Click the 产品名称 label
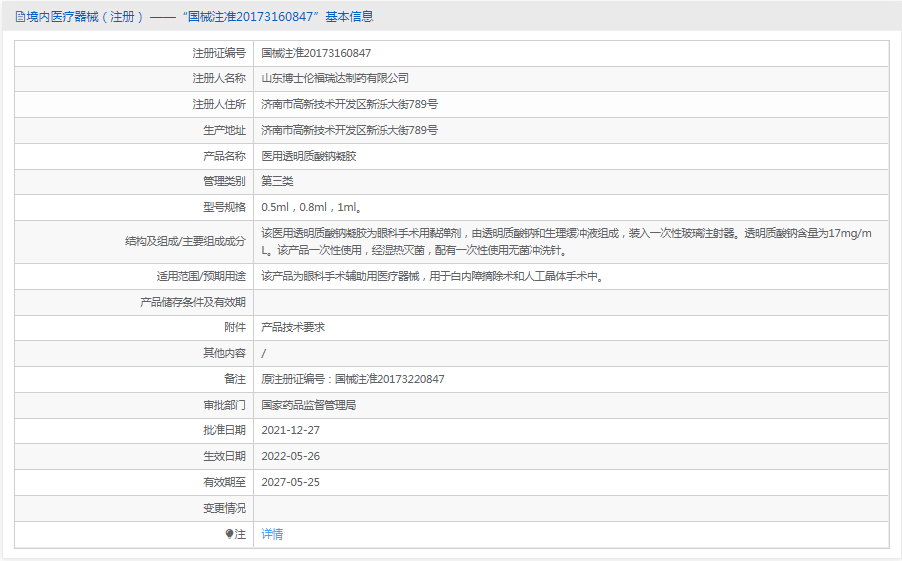The image size is (902, 561). pyautogui.click(x=224, y=156)
